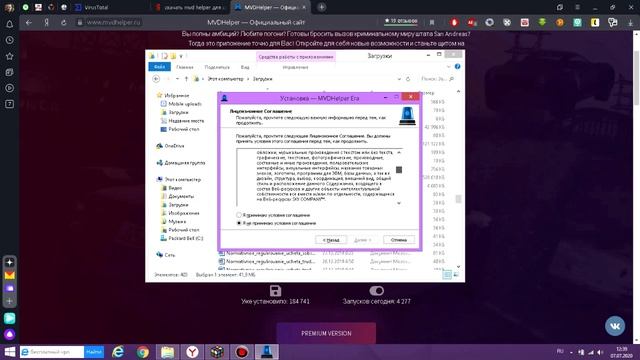
Task: Click Этот компьютер in the address breadcrumb
Action: pyautogui.click(x=225, y=79)
